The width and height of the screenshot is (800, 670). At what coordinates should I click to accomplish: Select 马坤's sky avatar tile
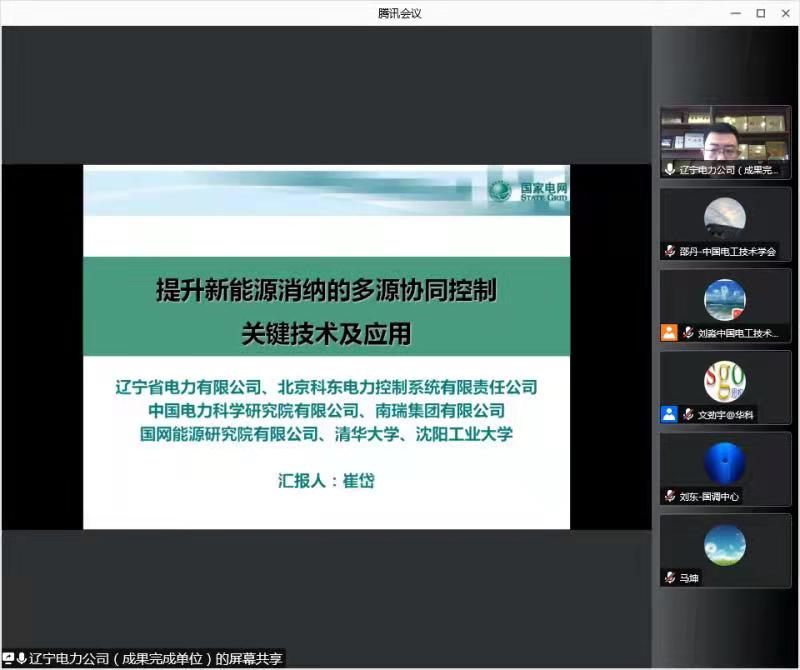click(725, 545)
